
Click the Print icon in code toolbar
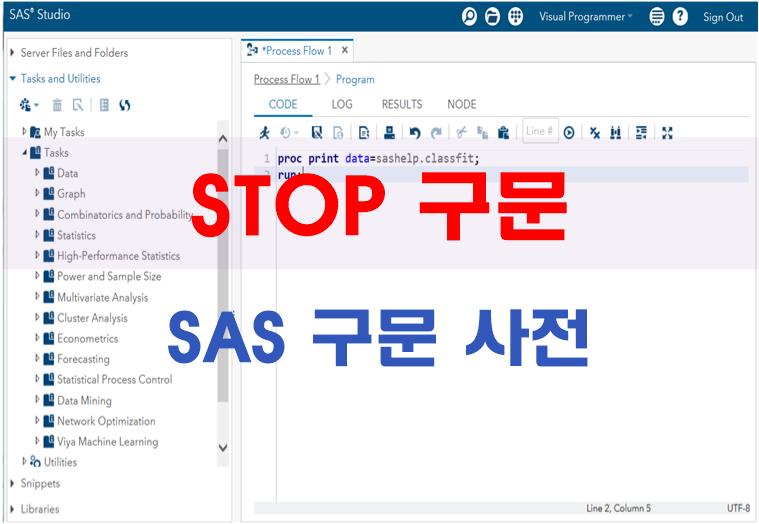389,132
